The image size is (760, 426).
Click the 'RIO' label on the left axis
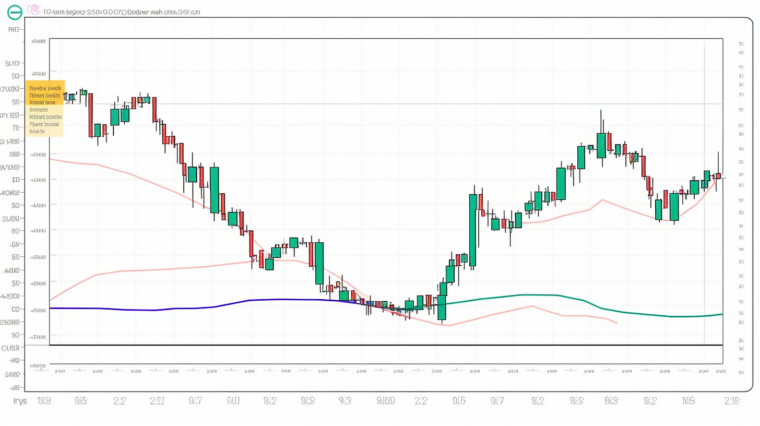click(13, 30)
